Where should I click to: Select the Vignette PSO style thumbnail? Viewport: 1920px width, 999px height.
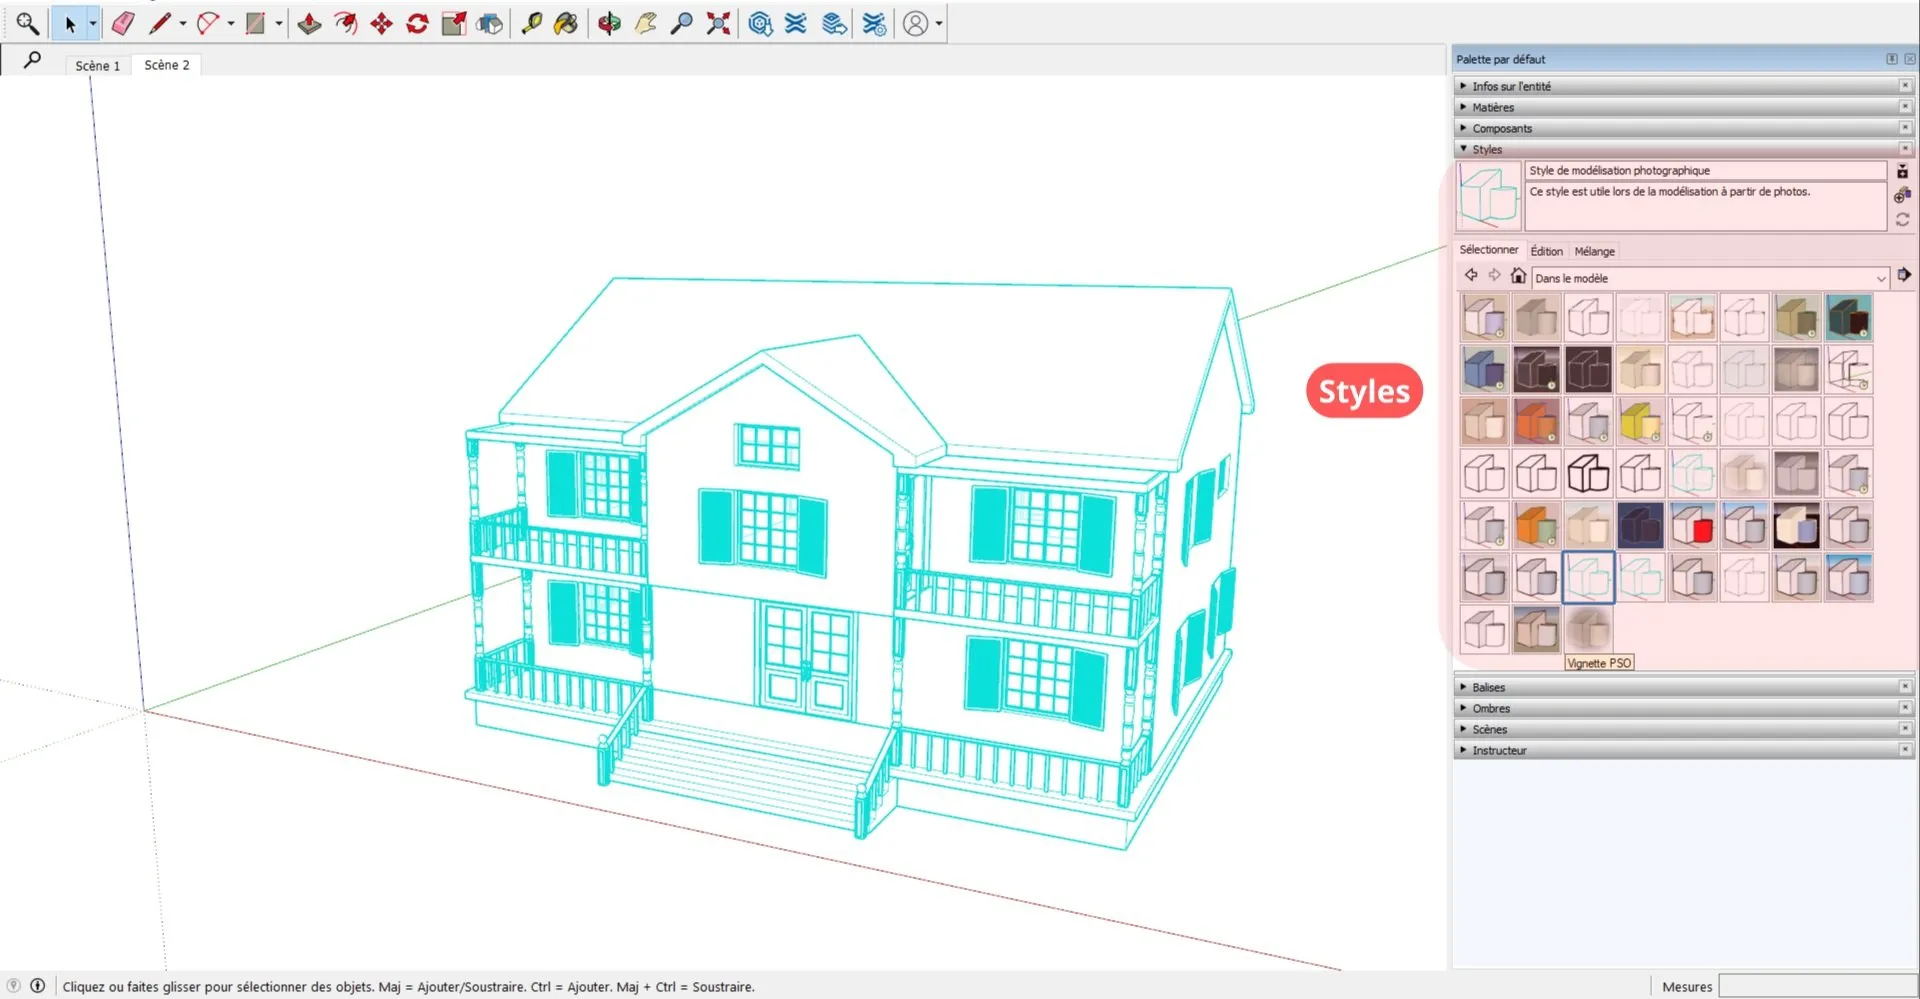(x=1588, y=630)
